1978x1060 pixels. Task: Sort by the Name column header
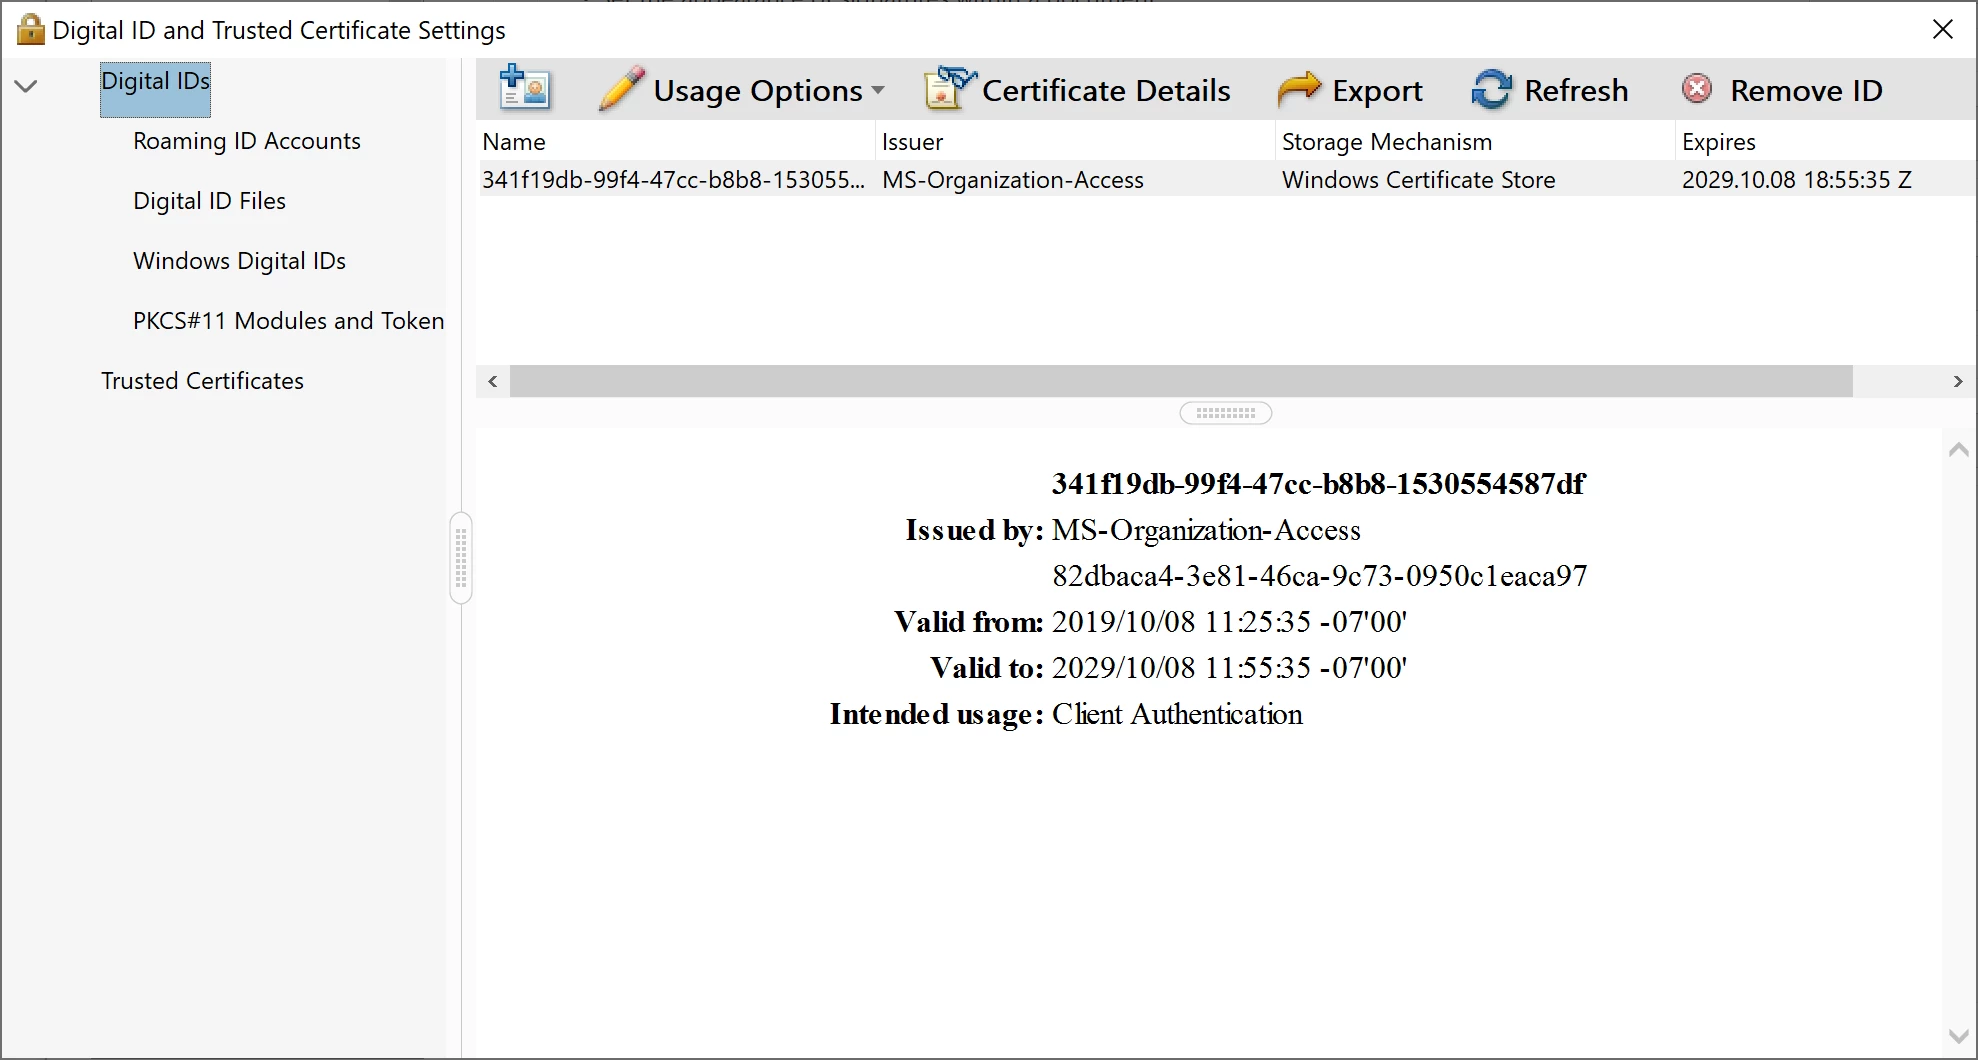[675, 142]
